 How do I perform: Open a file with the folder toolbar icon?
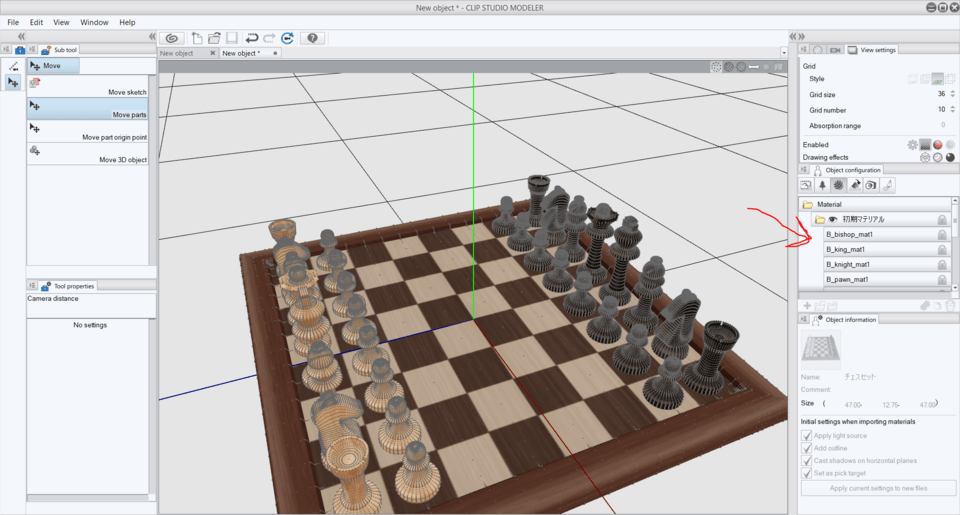(x=214, y=38)
